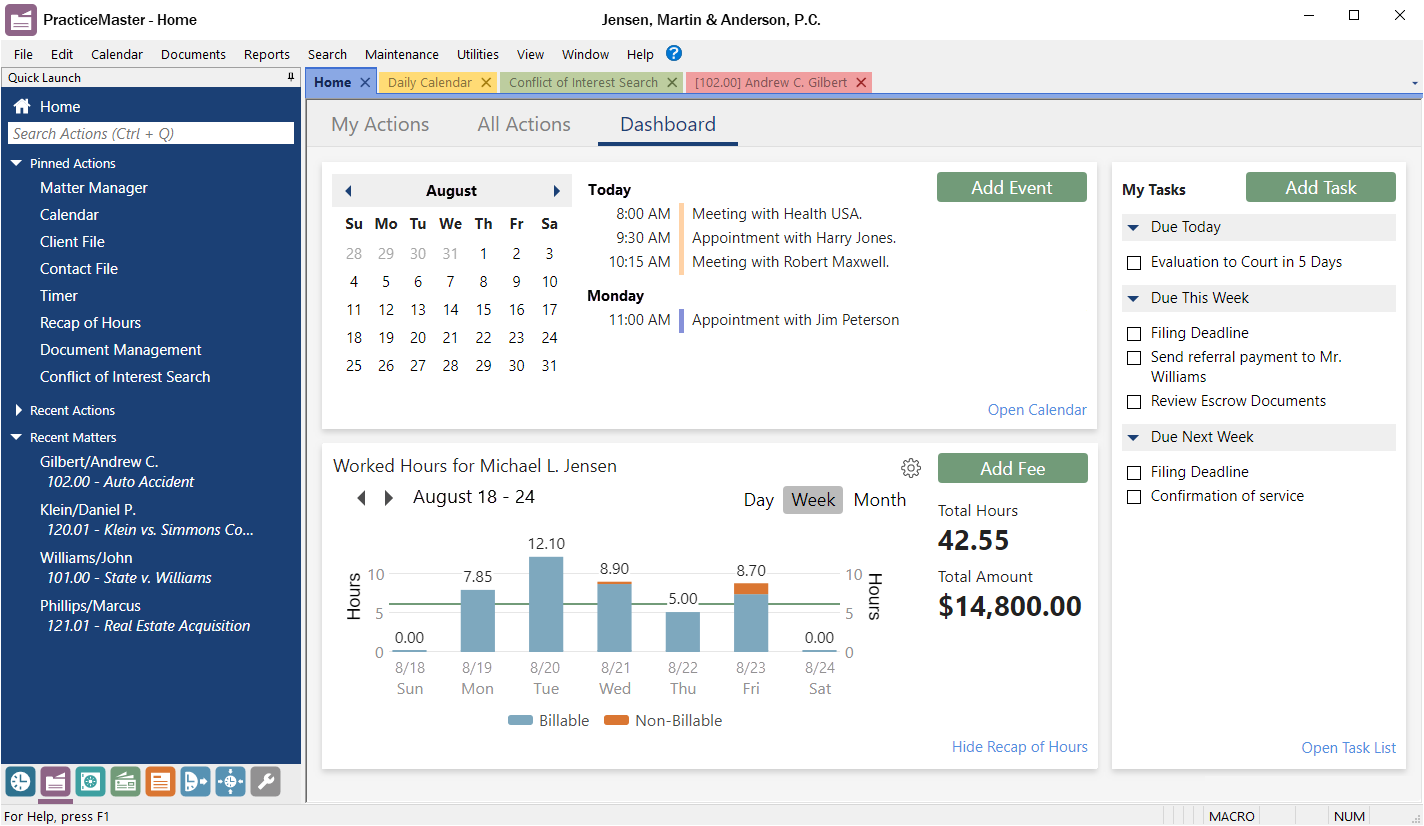Open recent matter Klein/Daniel P.
Screen dimensions: 1424x826
coord(147,520)
